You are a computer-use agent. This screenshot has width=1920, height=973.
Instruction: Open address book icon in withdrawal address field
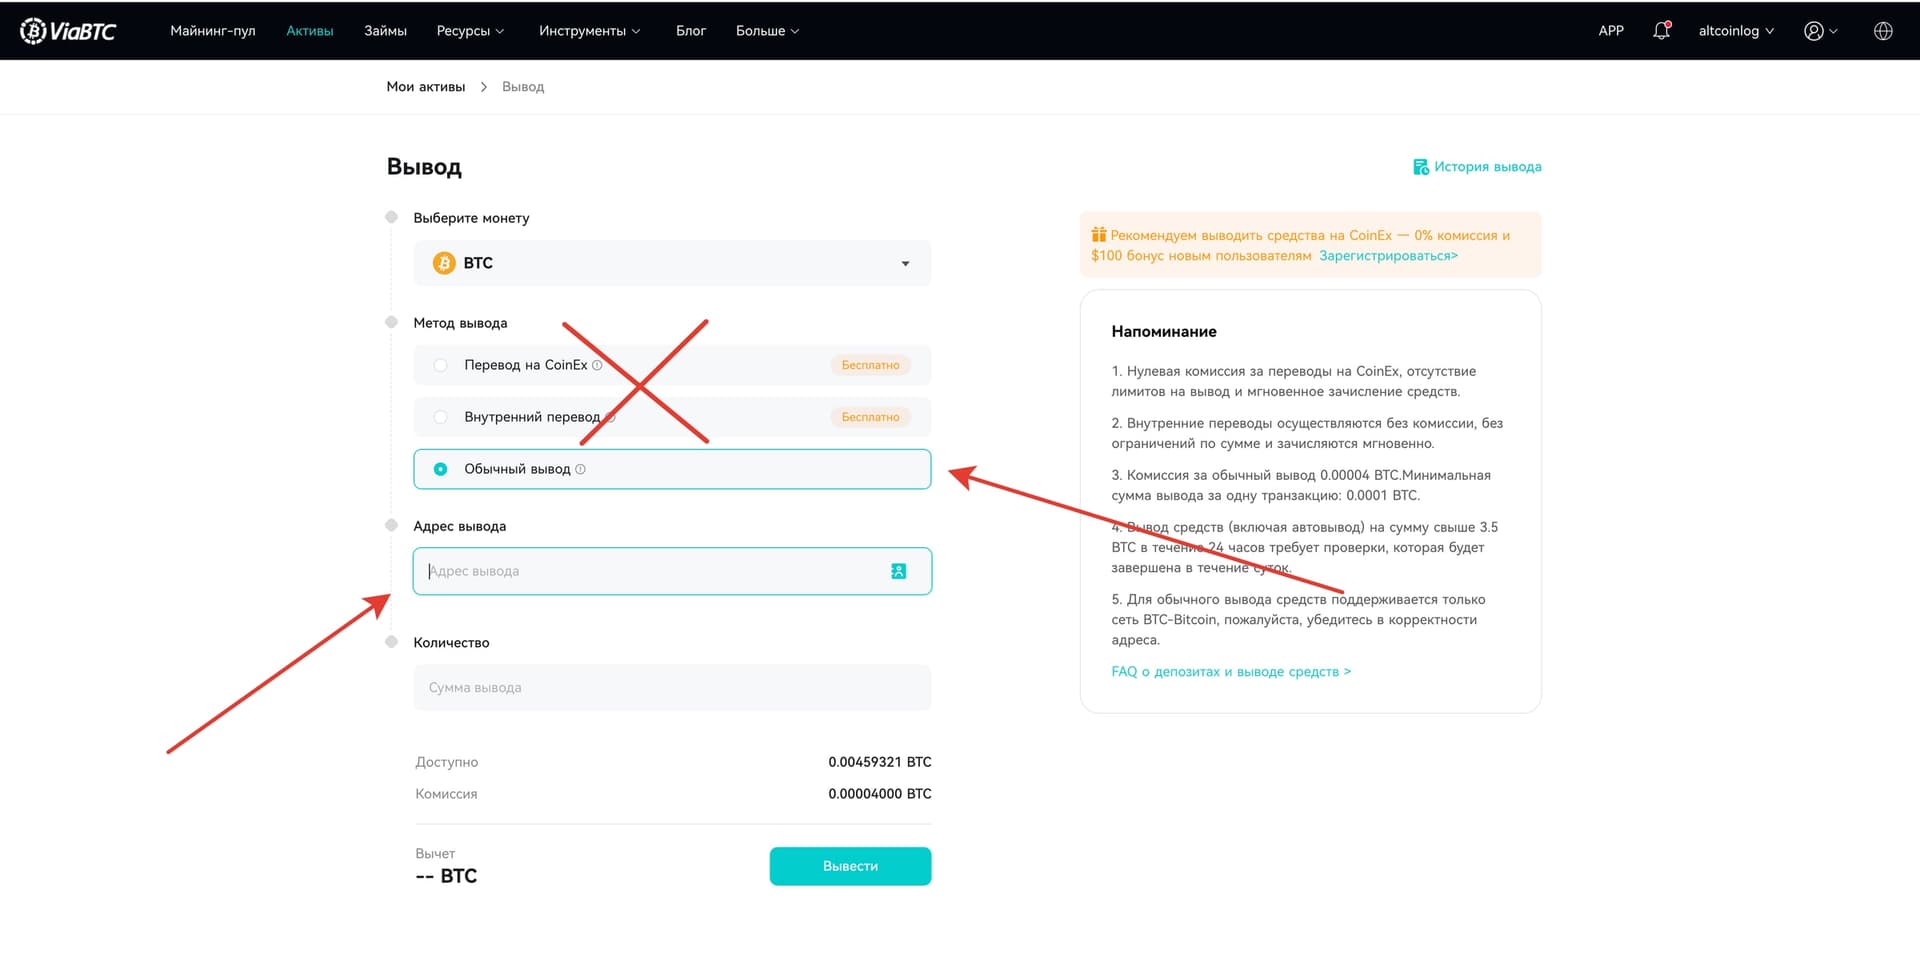click(x=898, y=571)
